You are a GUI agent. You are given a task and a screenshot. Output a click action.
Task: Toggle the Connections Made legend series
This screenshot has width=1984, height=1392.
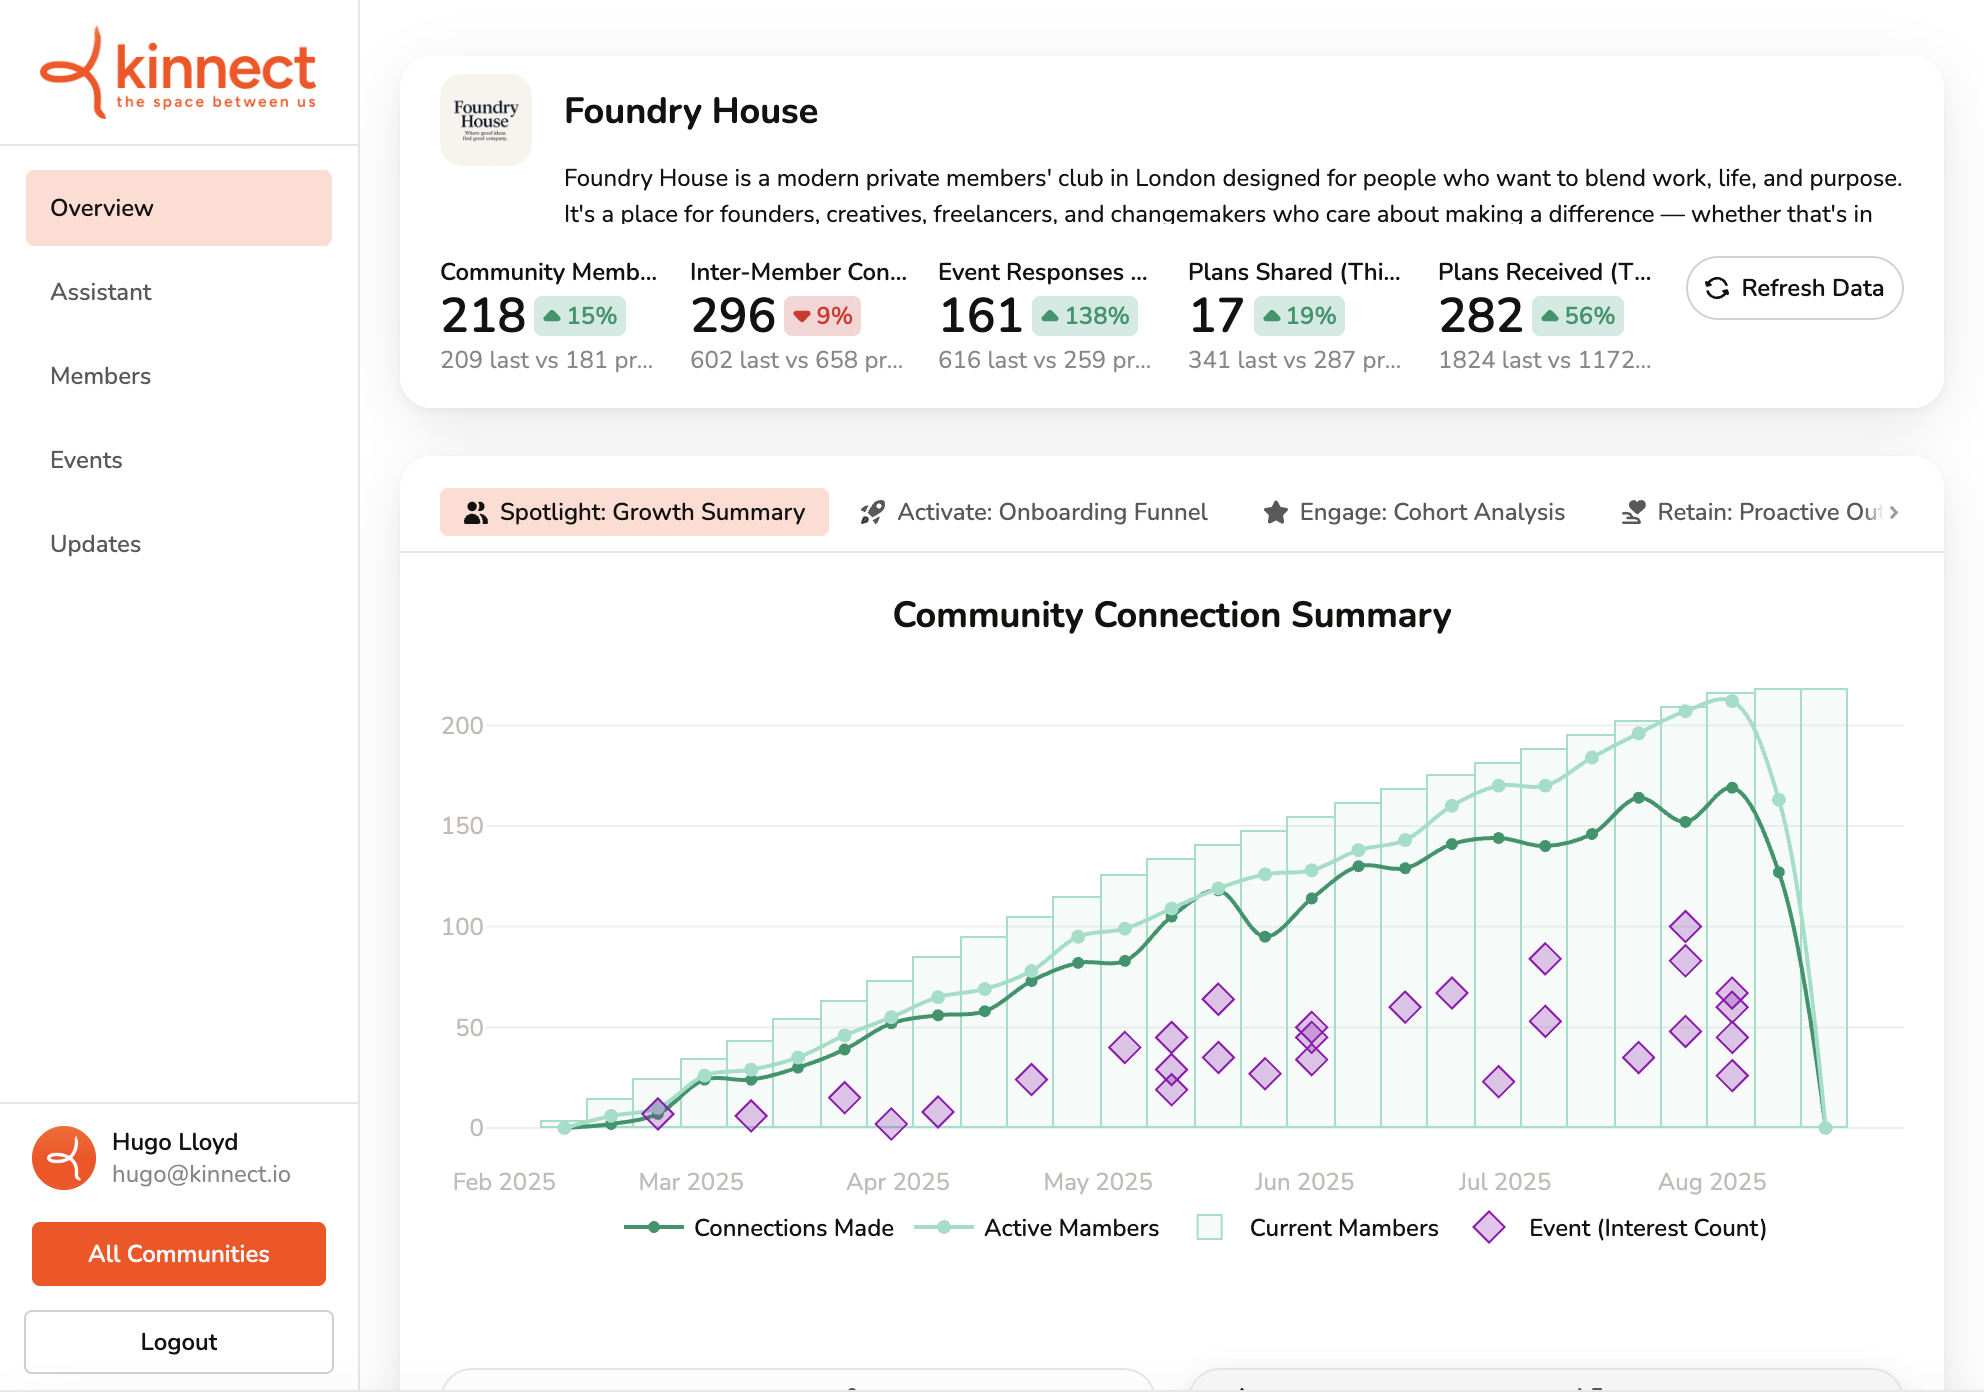759,1228
